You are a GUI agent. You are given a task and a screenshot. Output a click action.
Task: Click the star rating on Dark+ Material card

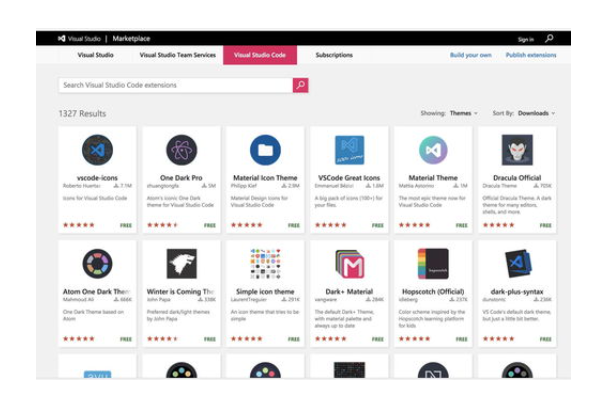click(x=331, y=339)
